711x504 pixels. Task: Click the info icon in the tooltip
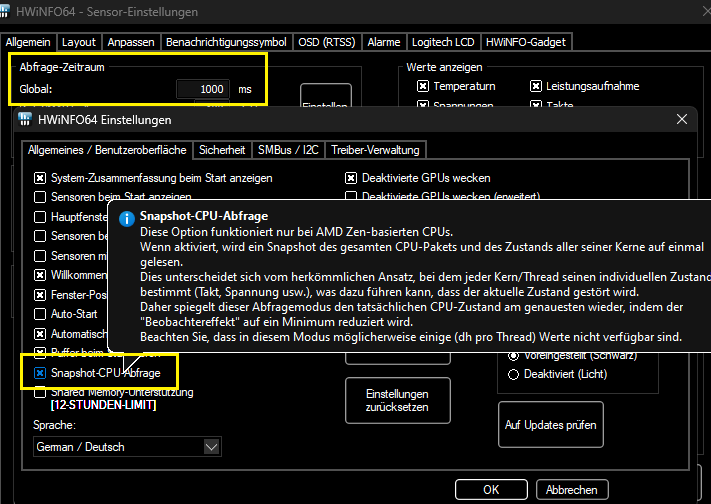tap(127, 219)
